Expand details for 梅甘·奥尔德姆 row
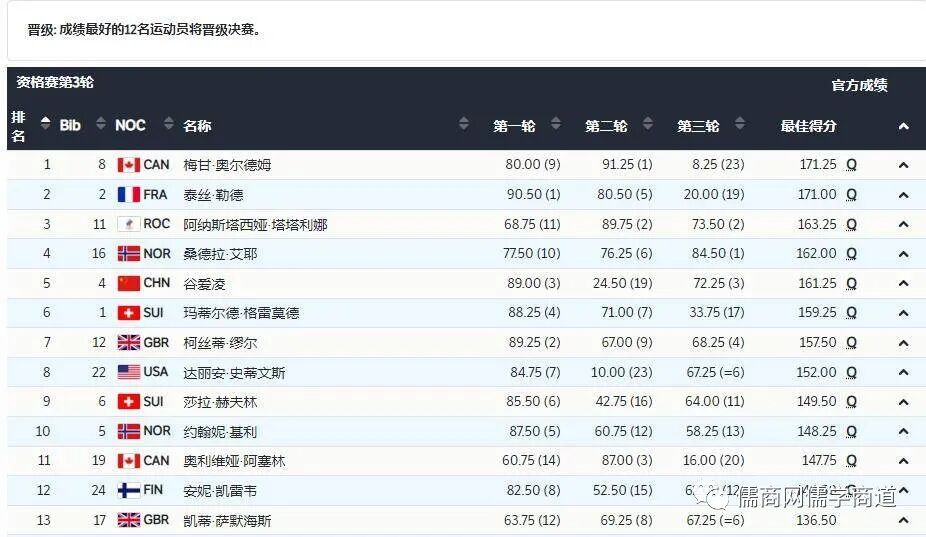 click(904, 165)
